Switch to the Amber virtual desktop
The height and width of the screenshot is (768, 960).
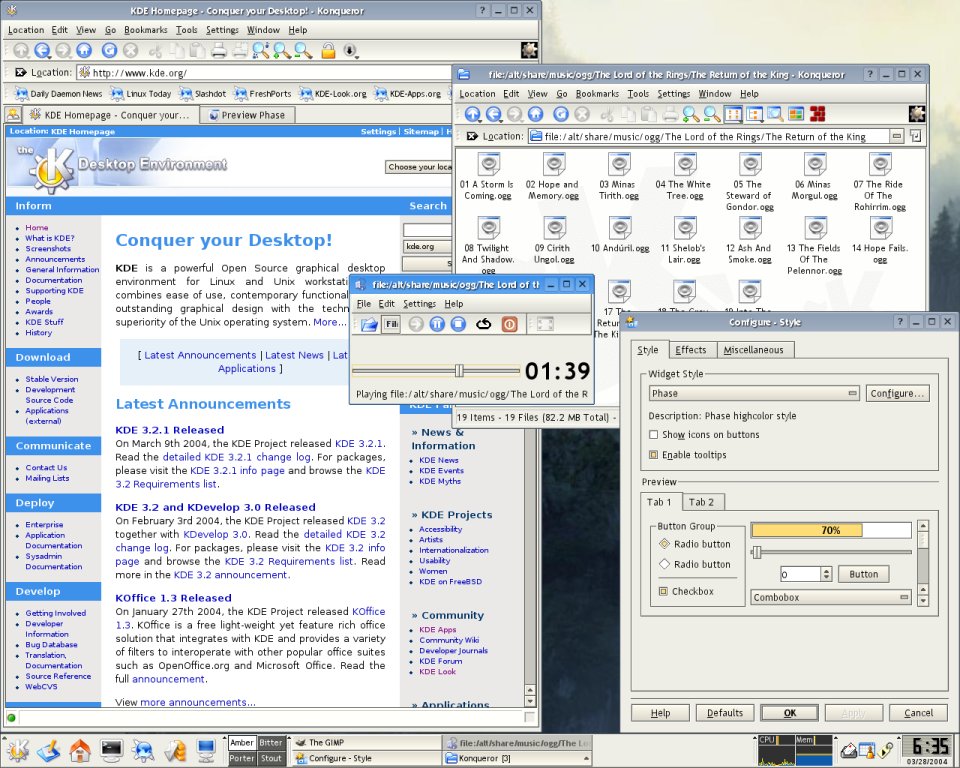pos(242,743)
